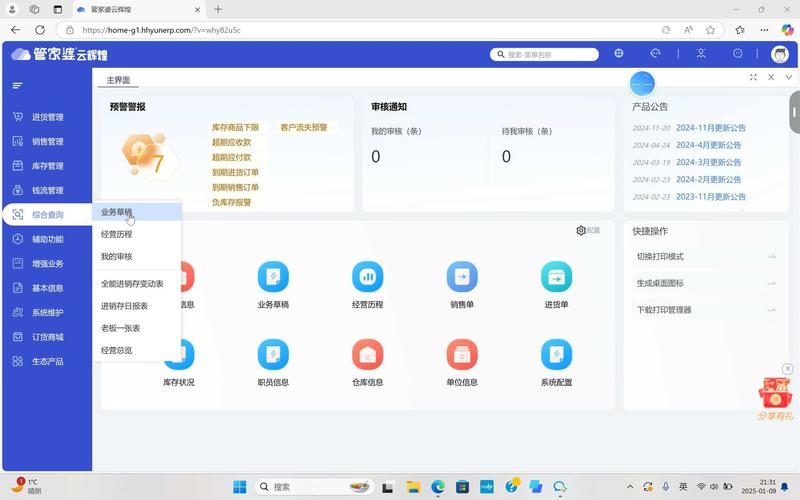Click the 经营历程 shortcut icon
Image resolution: width=800 pixels, height=500 pixels.
(x=367, y=277)
